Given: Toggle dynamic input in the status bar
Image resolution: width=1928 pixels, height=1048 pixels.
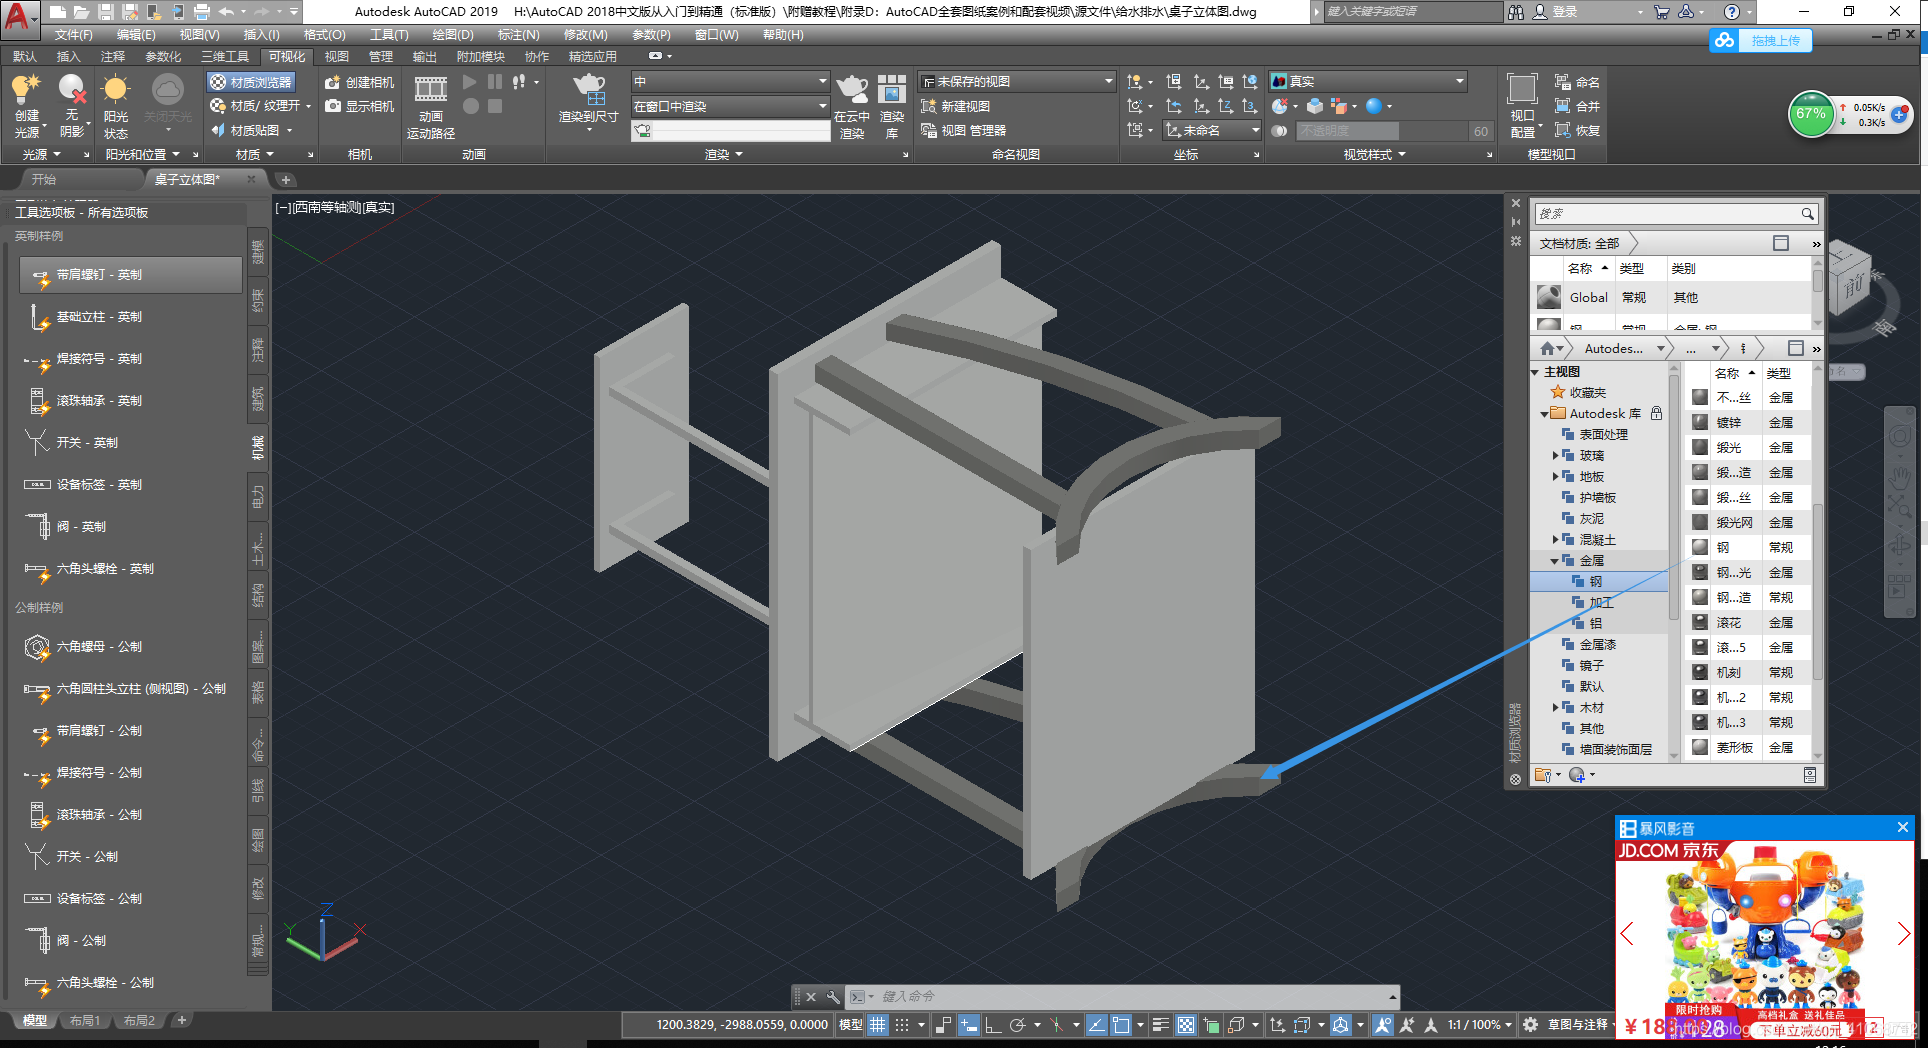Looking at the screenshot, I should [969, 1024].
